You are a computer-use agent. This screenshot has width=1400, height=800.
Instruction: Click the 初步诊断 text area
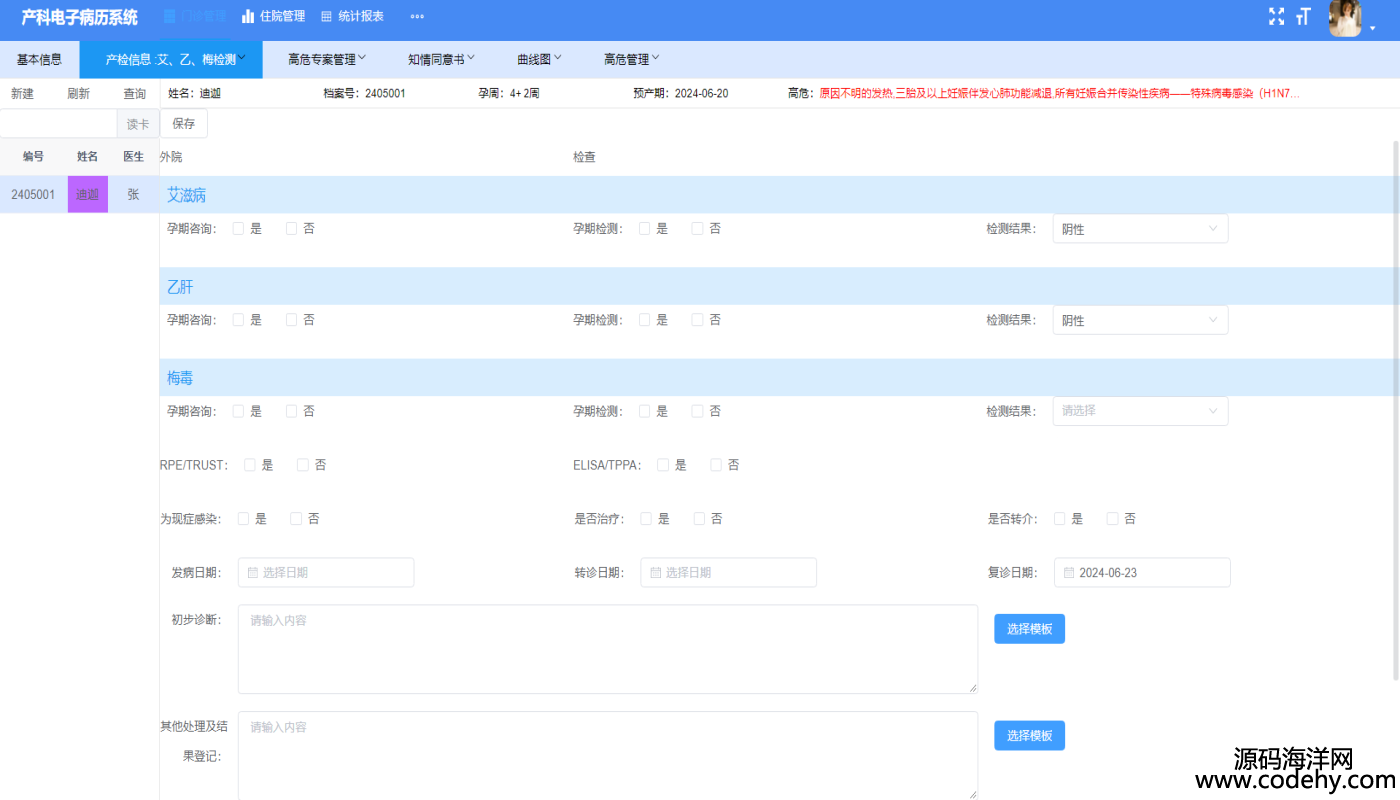point(608,649)
